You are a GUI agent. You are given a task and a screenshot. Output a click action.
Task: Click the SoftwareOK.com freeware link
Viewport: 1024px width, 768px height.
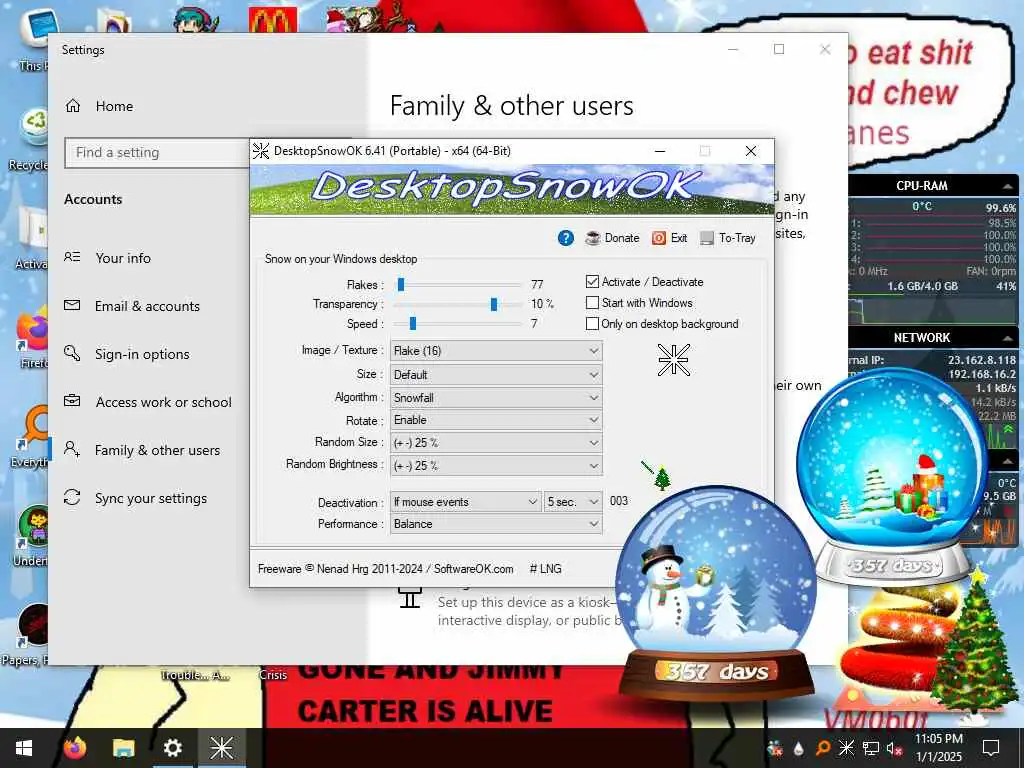(x=473, y=569)
